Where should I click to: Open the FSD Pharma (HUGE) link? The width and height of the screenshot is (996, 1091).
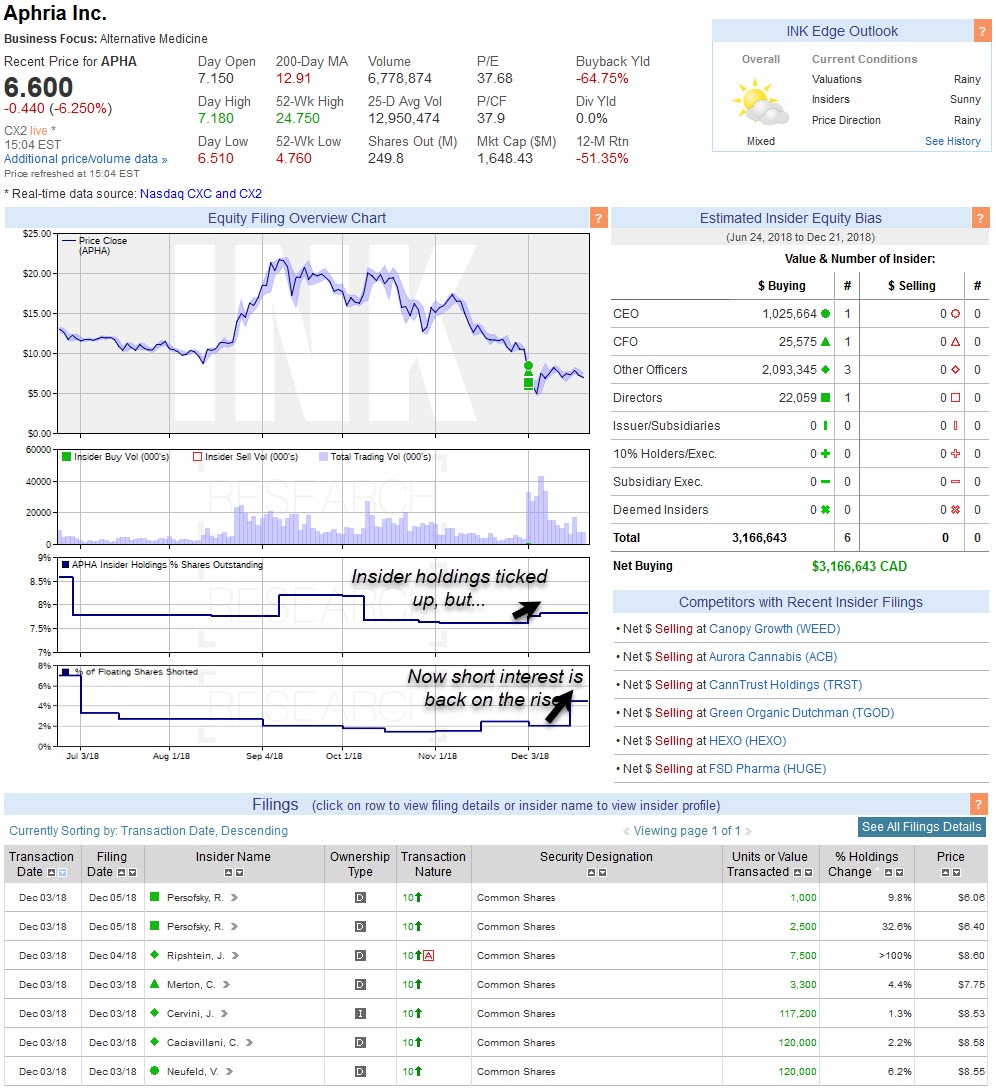[768, 769]
